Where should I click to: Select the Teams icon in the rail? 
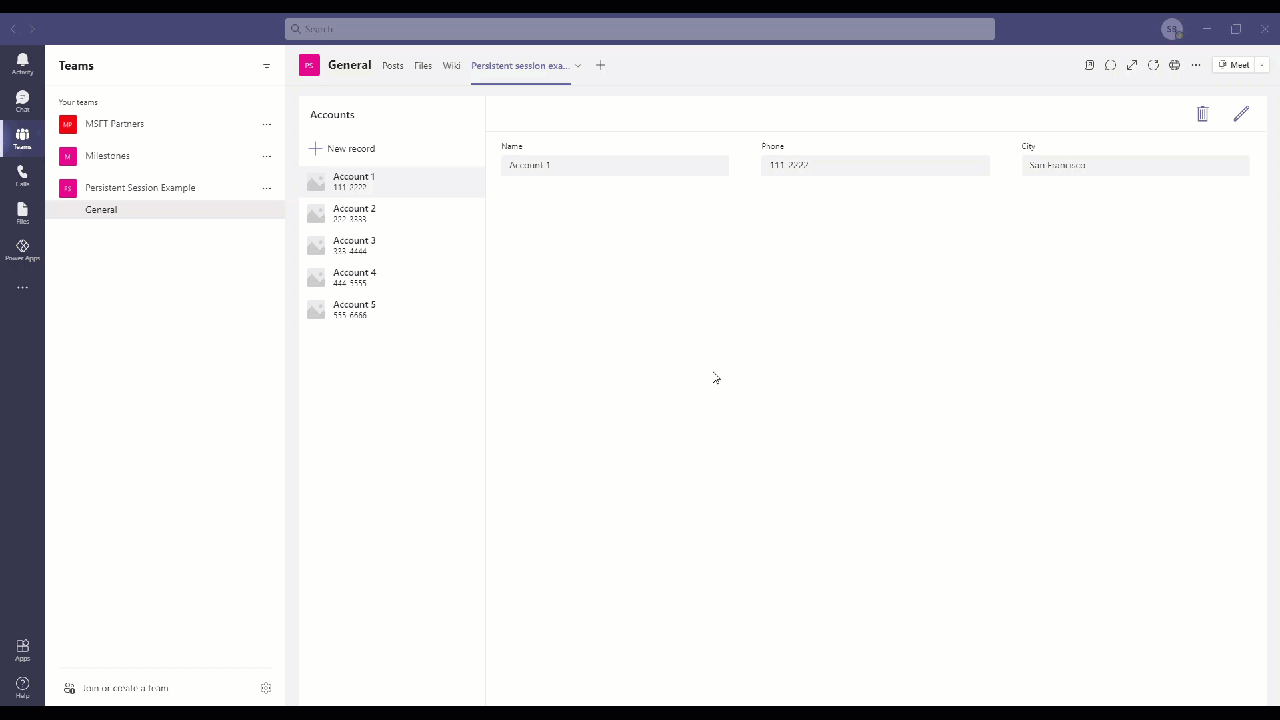(22, 138)
